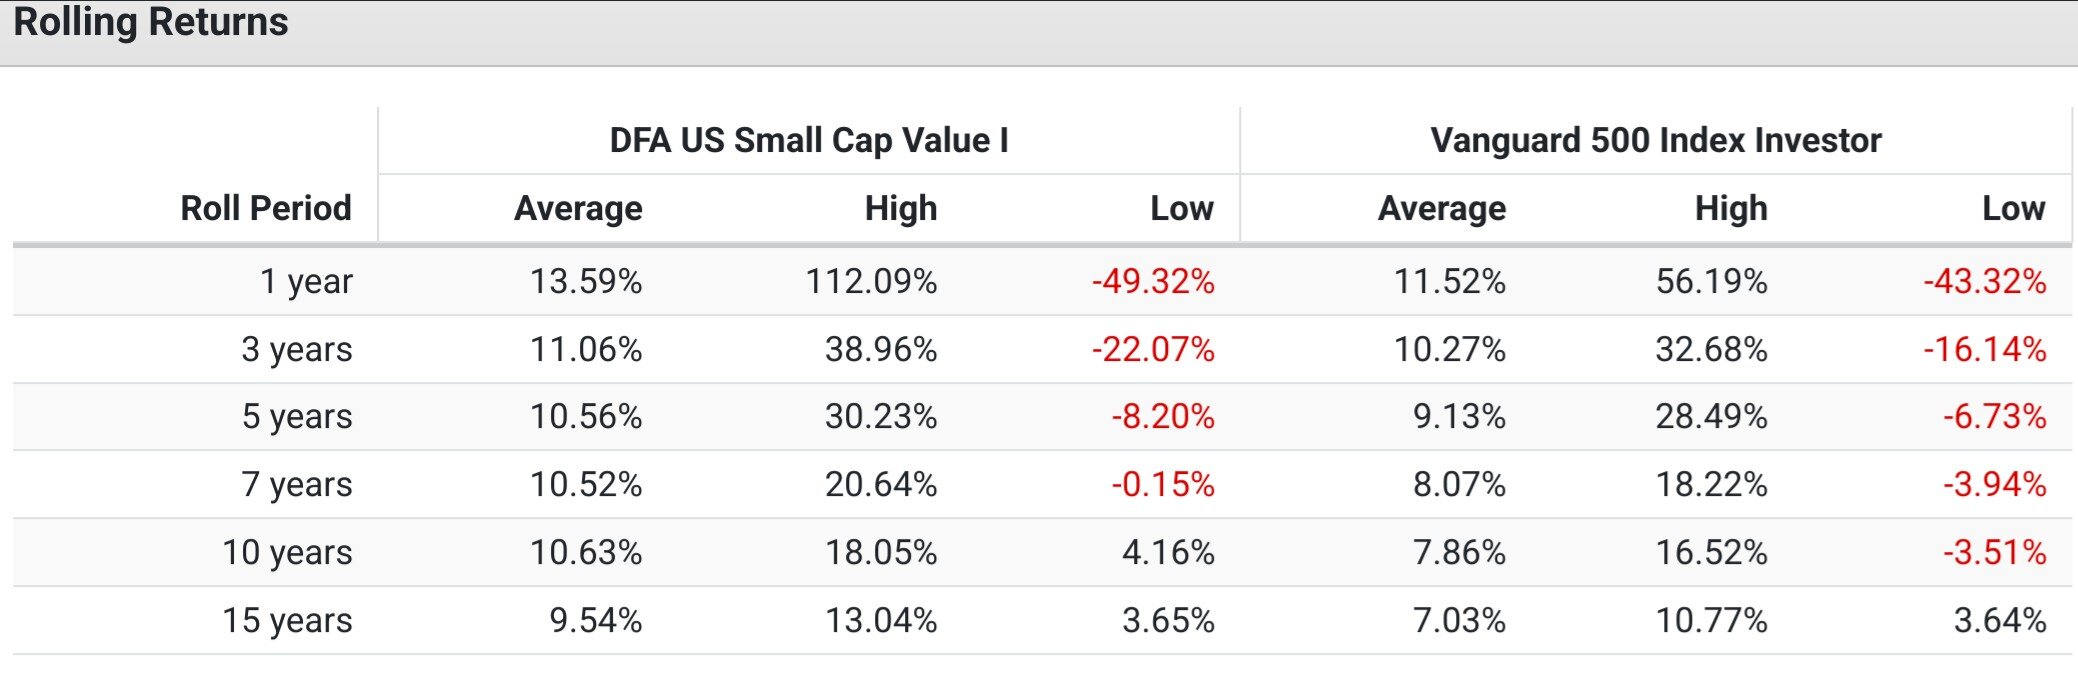
Task: Select the 5 years roll period row
Action: [x=297, y=416]
